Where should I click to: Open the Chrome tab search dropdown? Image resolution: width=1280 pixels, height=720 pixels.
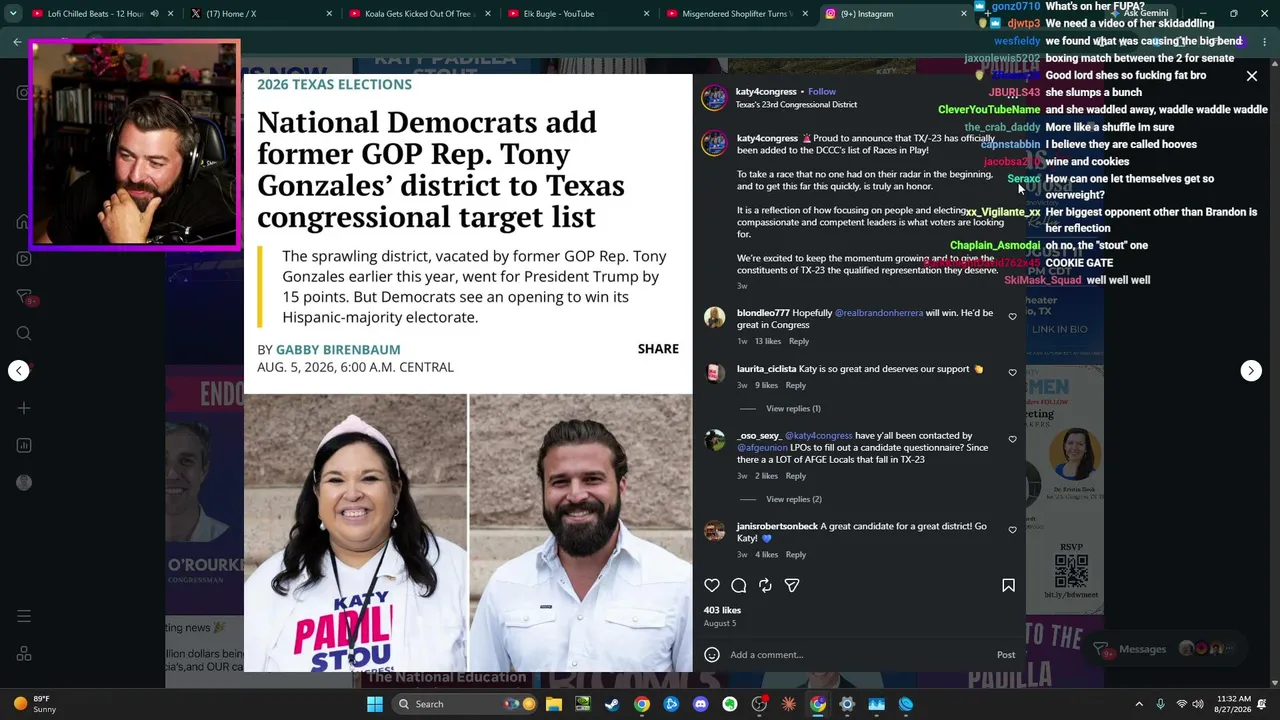[x=13, y=14]
